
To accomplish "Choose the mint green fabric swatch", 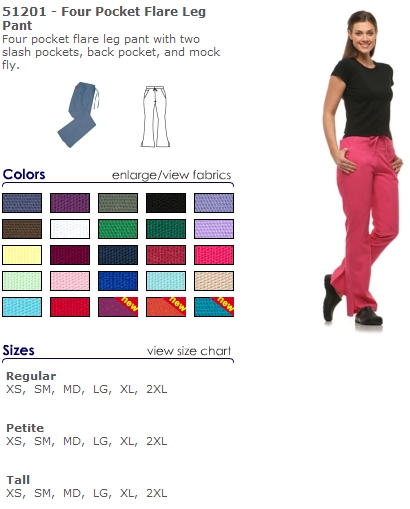I will [x=22, y=281].
